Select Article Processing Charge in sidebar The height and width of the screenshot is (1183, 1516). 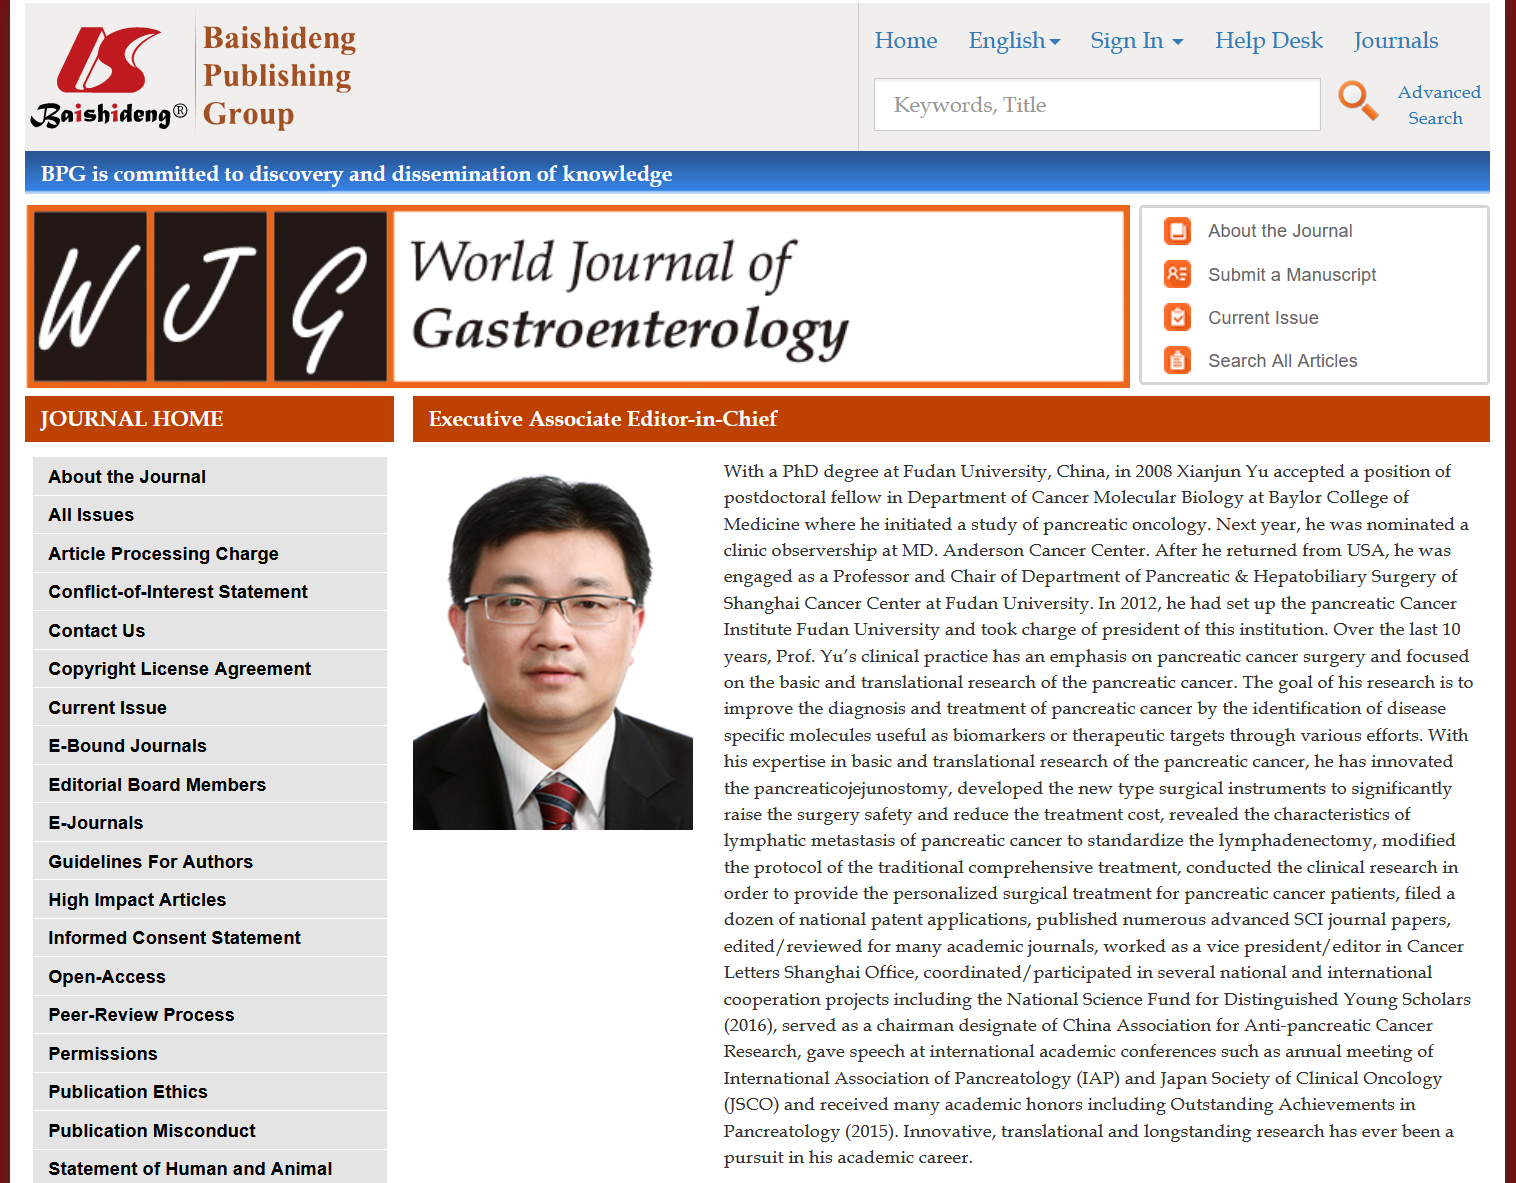(210, 554)
